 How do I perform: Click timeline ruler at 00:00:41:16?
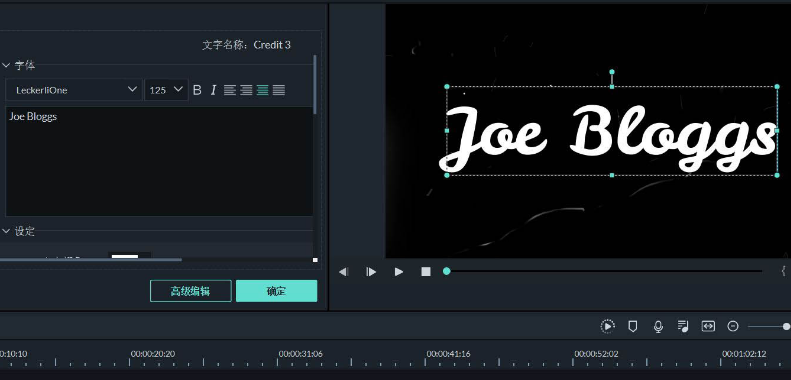tap(448, 354)
